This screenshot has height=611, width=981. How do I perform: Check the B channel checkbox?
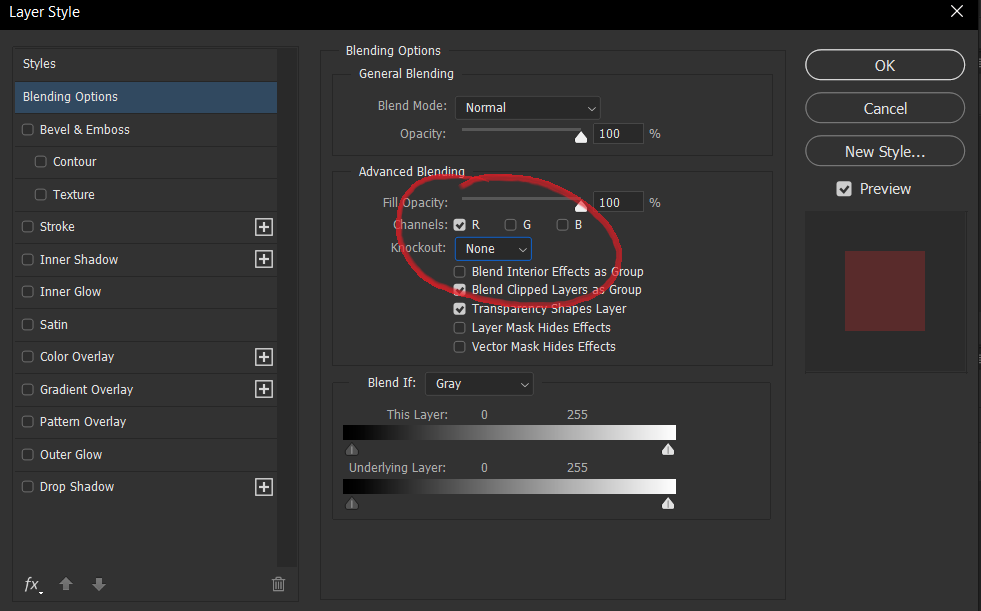point(562,225)
